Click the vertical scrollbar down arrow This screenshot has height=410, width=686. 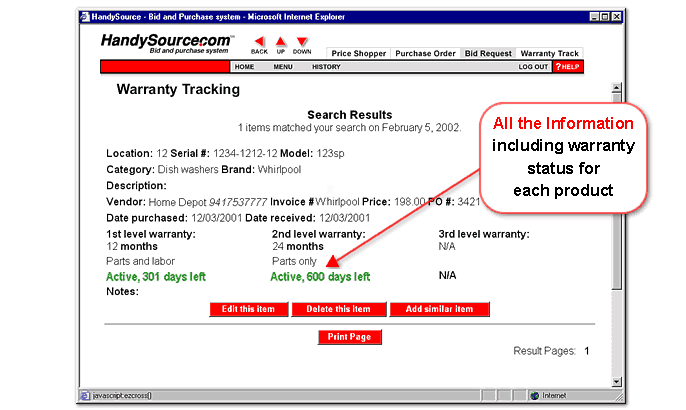615,381
